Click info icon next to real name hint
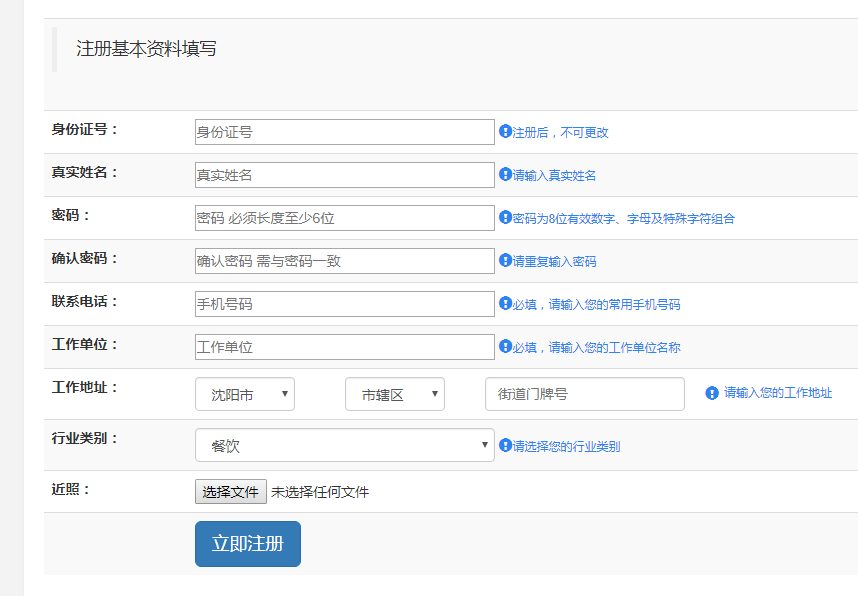 (x=505, y=174)
